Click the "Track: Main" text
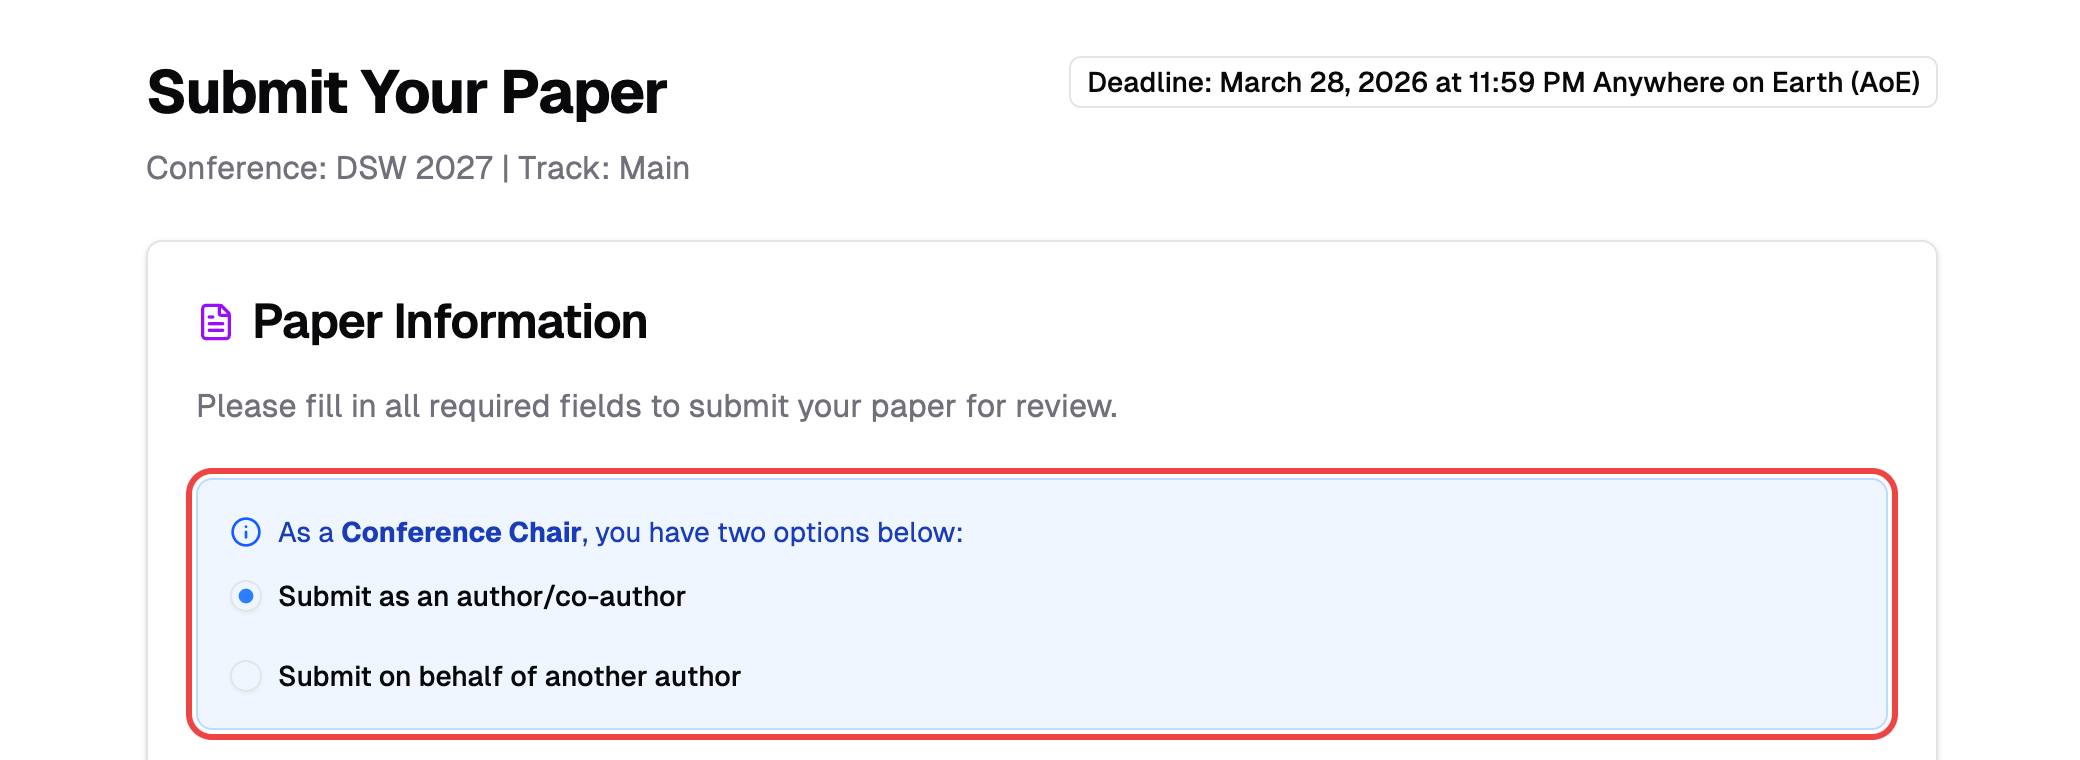Image resolution: width=2080 pixels, height=760 pixels. click(x=603, y=168)
